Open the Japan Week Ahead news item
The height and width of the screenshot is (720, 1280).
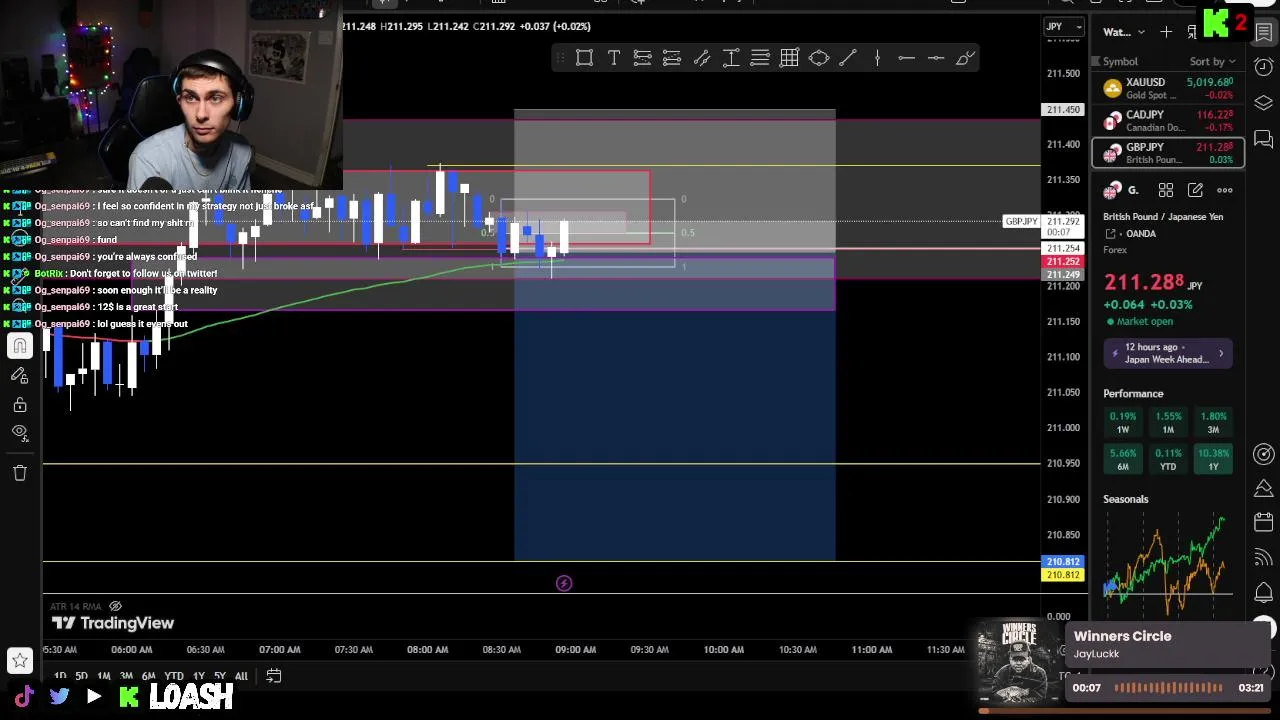[x=1168, y=354]
